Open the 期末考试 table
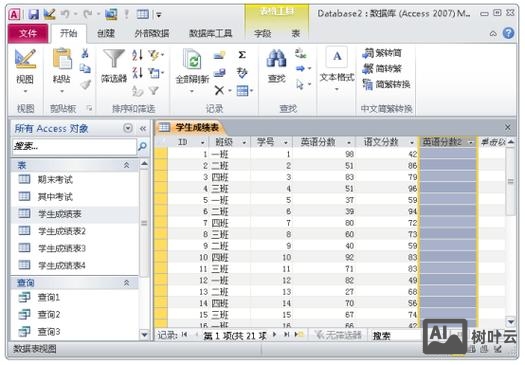This screenshot has width=525, height=365. [x=55, y=179]
